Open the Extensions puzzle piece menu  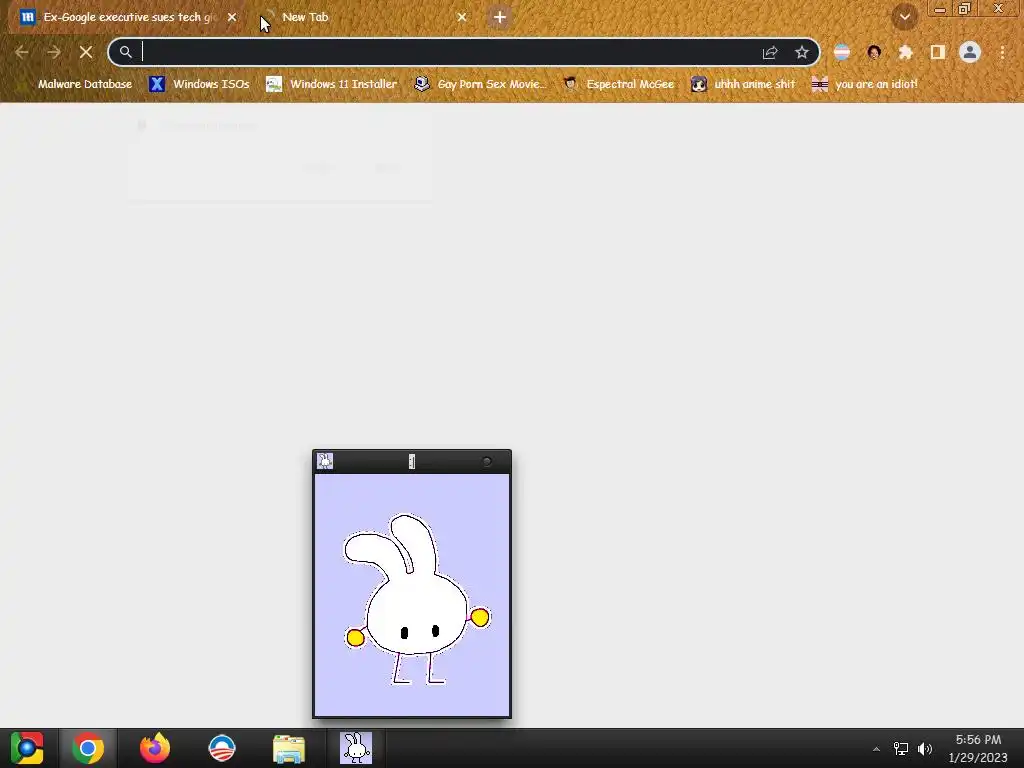(x=906, y=52)
